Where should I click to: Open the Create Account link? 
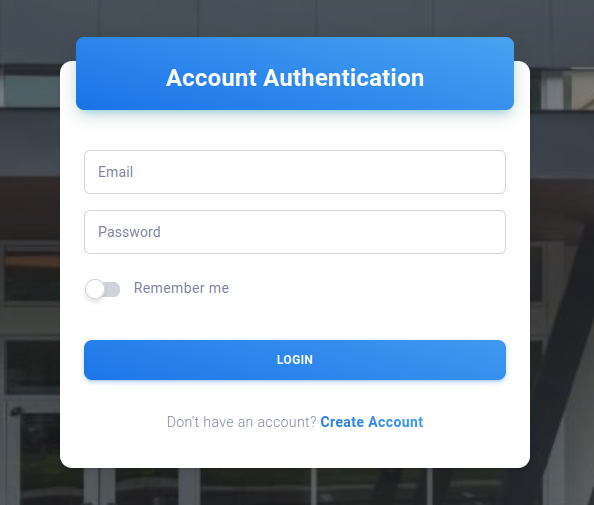pyautogui.click(x=372, y=422)
